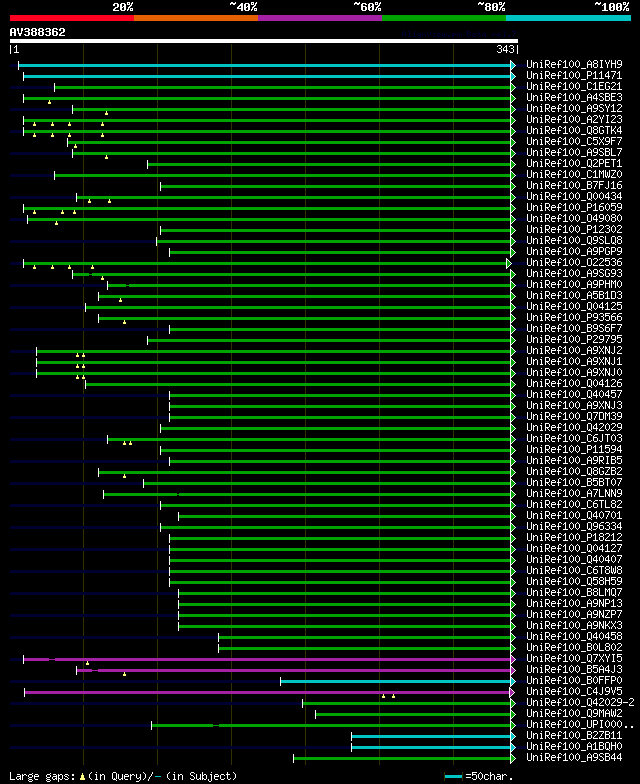The image size is (640, 784).
Task: Click UniRef100_P29795 label
Action: 574,340
